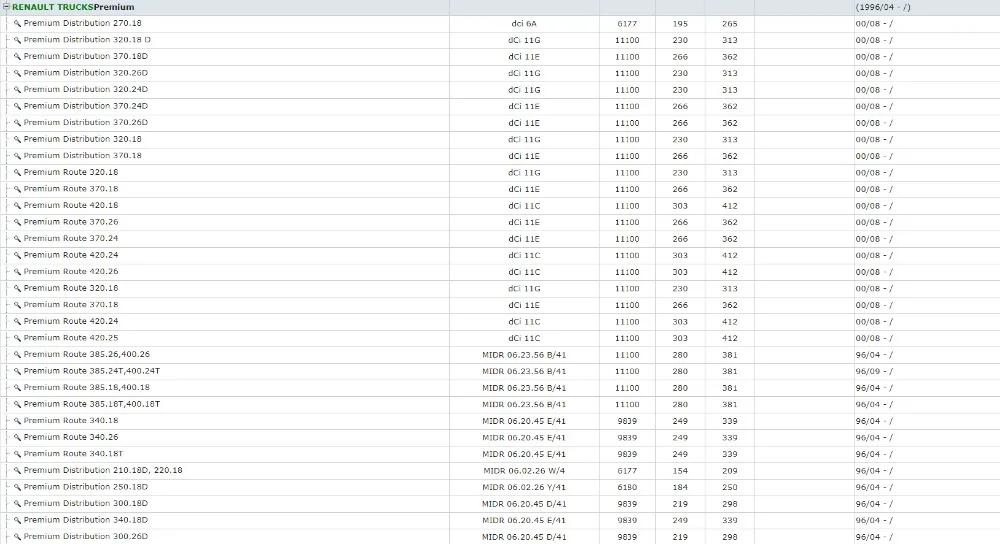Click the RENAULT TRUCKS Premium header label
The width and height of the screenshot is (1000, 544).
coord(73,7)
